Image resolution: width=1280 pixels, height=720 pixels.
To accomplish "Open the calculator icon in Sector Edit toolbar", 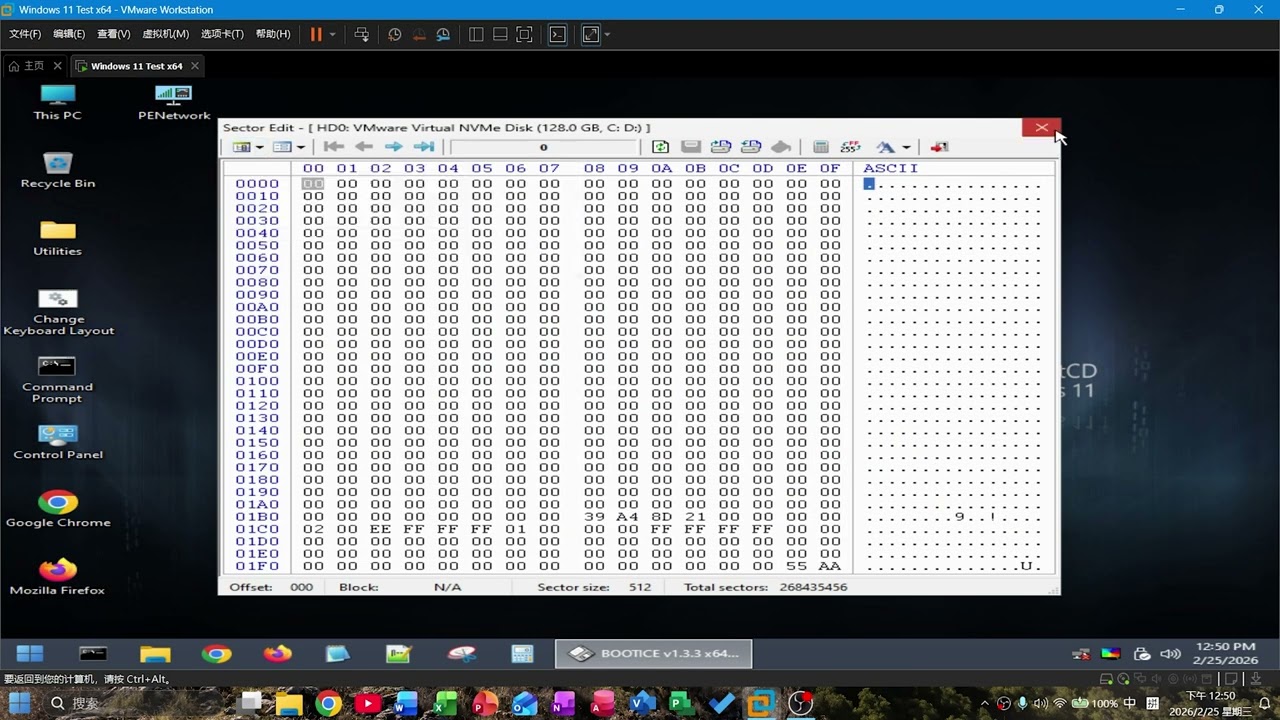I will coord(821,147).
